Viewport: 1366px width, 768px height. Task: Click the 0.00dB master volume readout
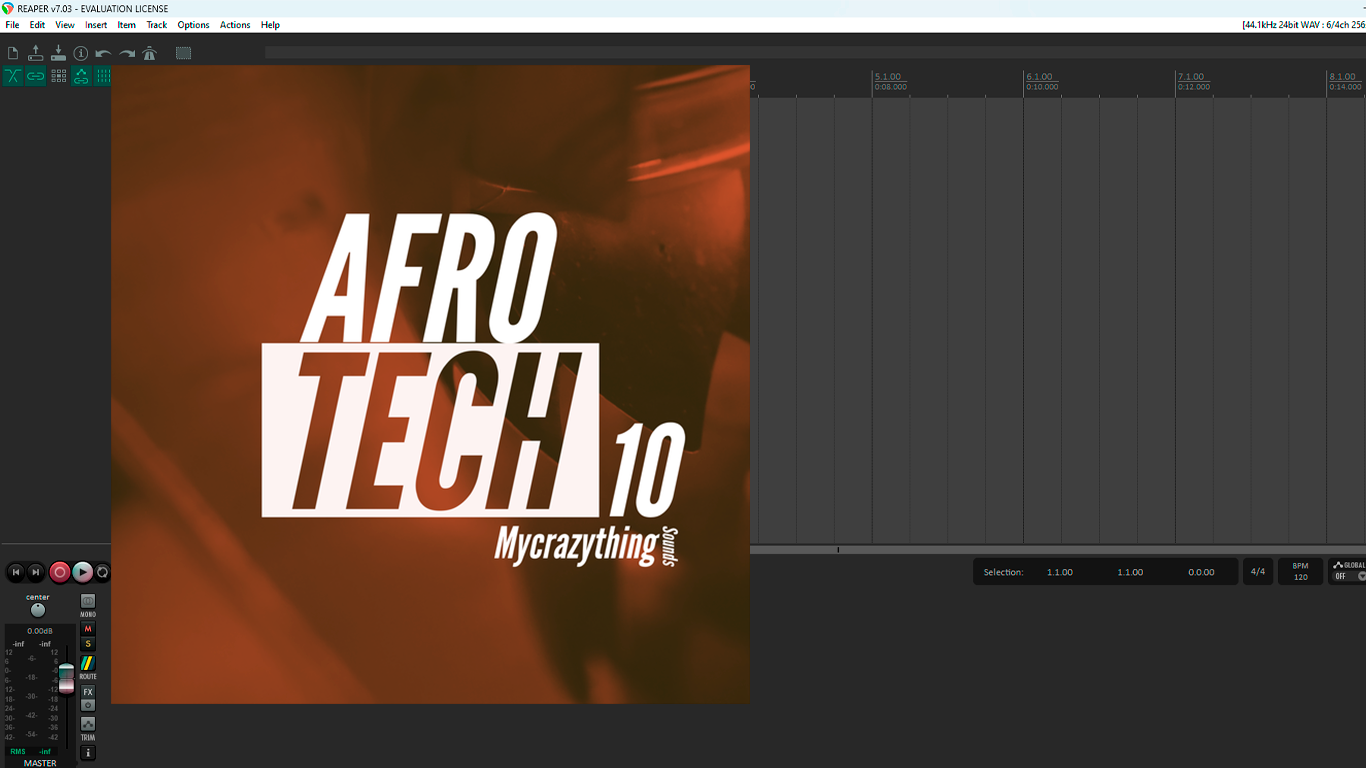click(x=40, y=631)
